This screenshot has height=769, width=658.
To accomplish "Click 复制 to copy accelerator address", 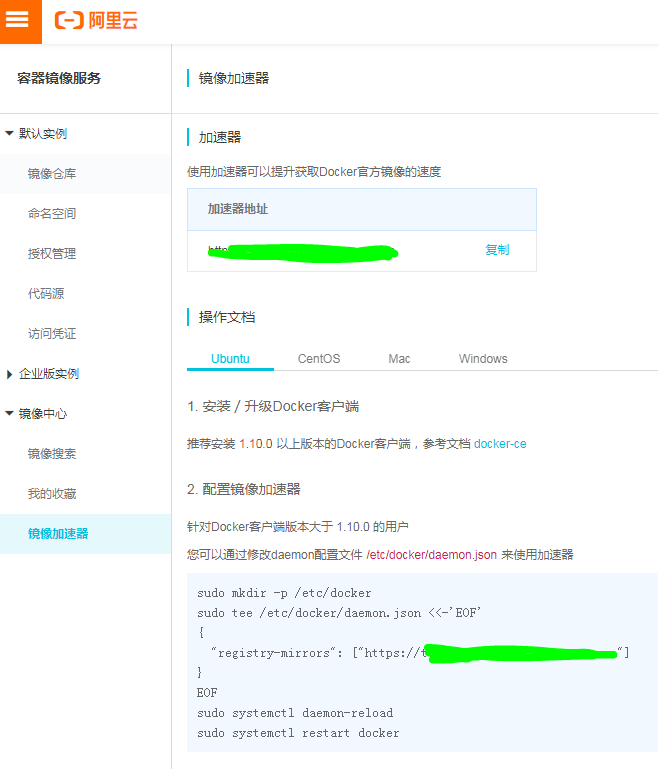I will click(x=497, y=250).
